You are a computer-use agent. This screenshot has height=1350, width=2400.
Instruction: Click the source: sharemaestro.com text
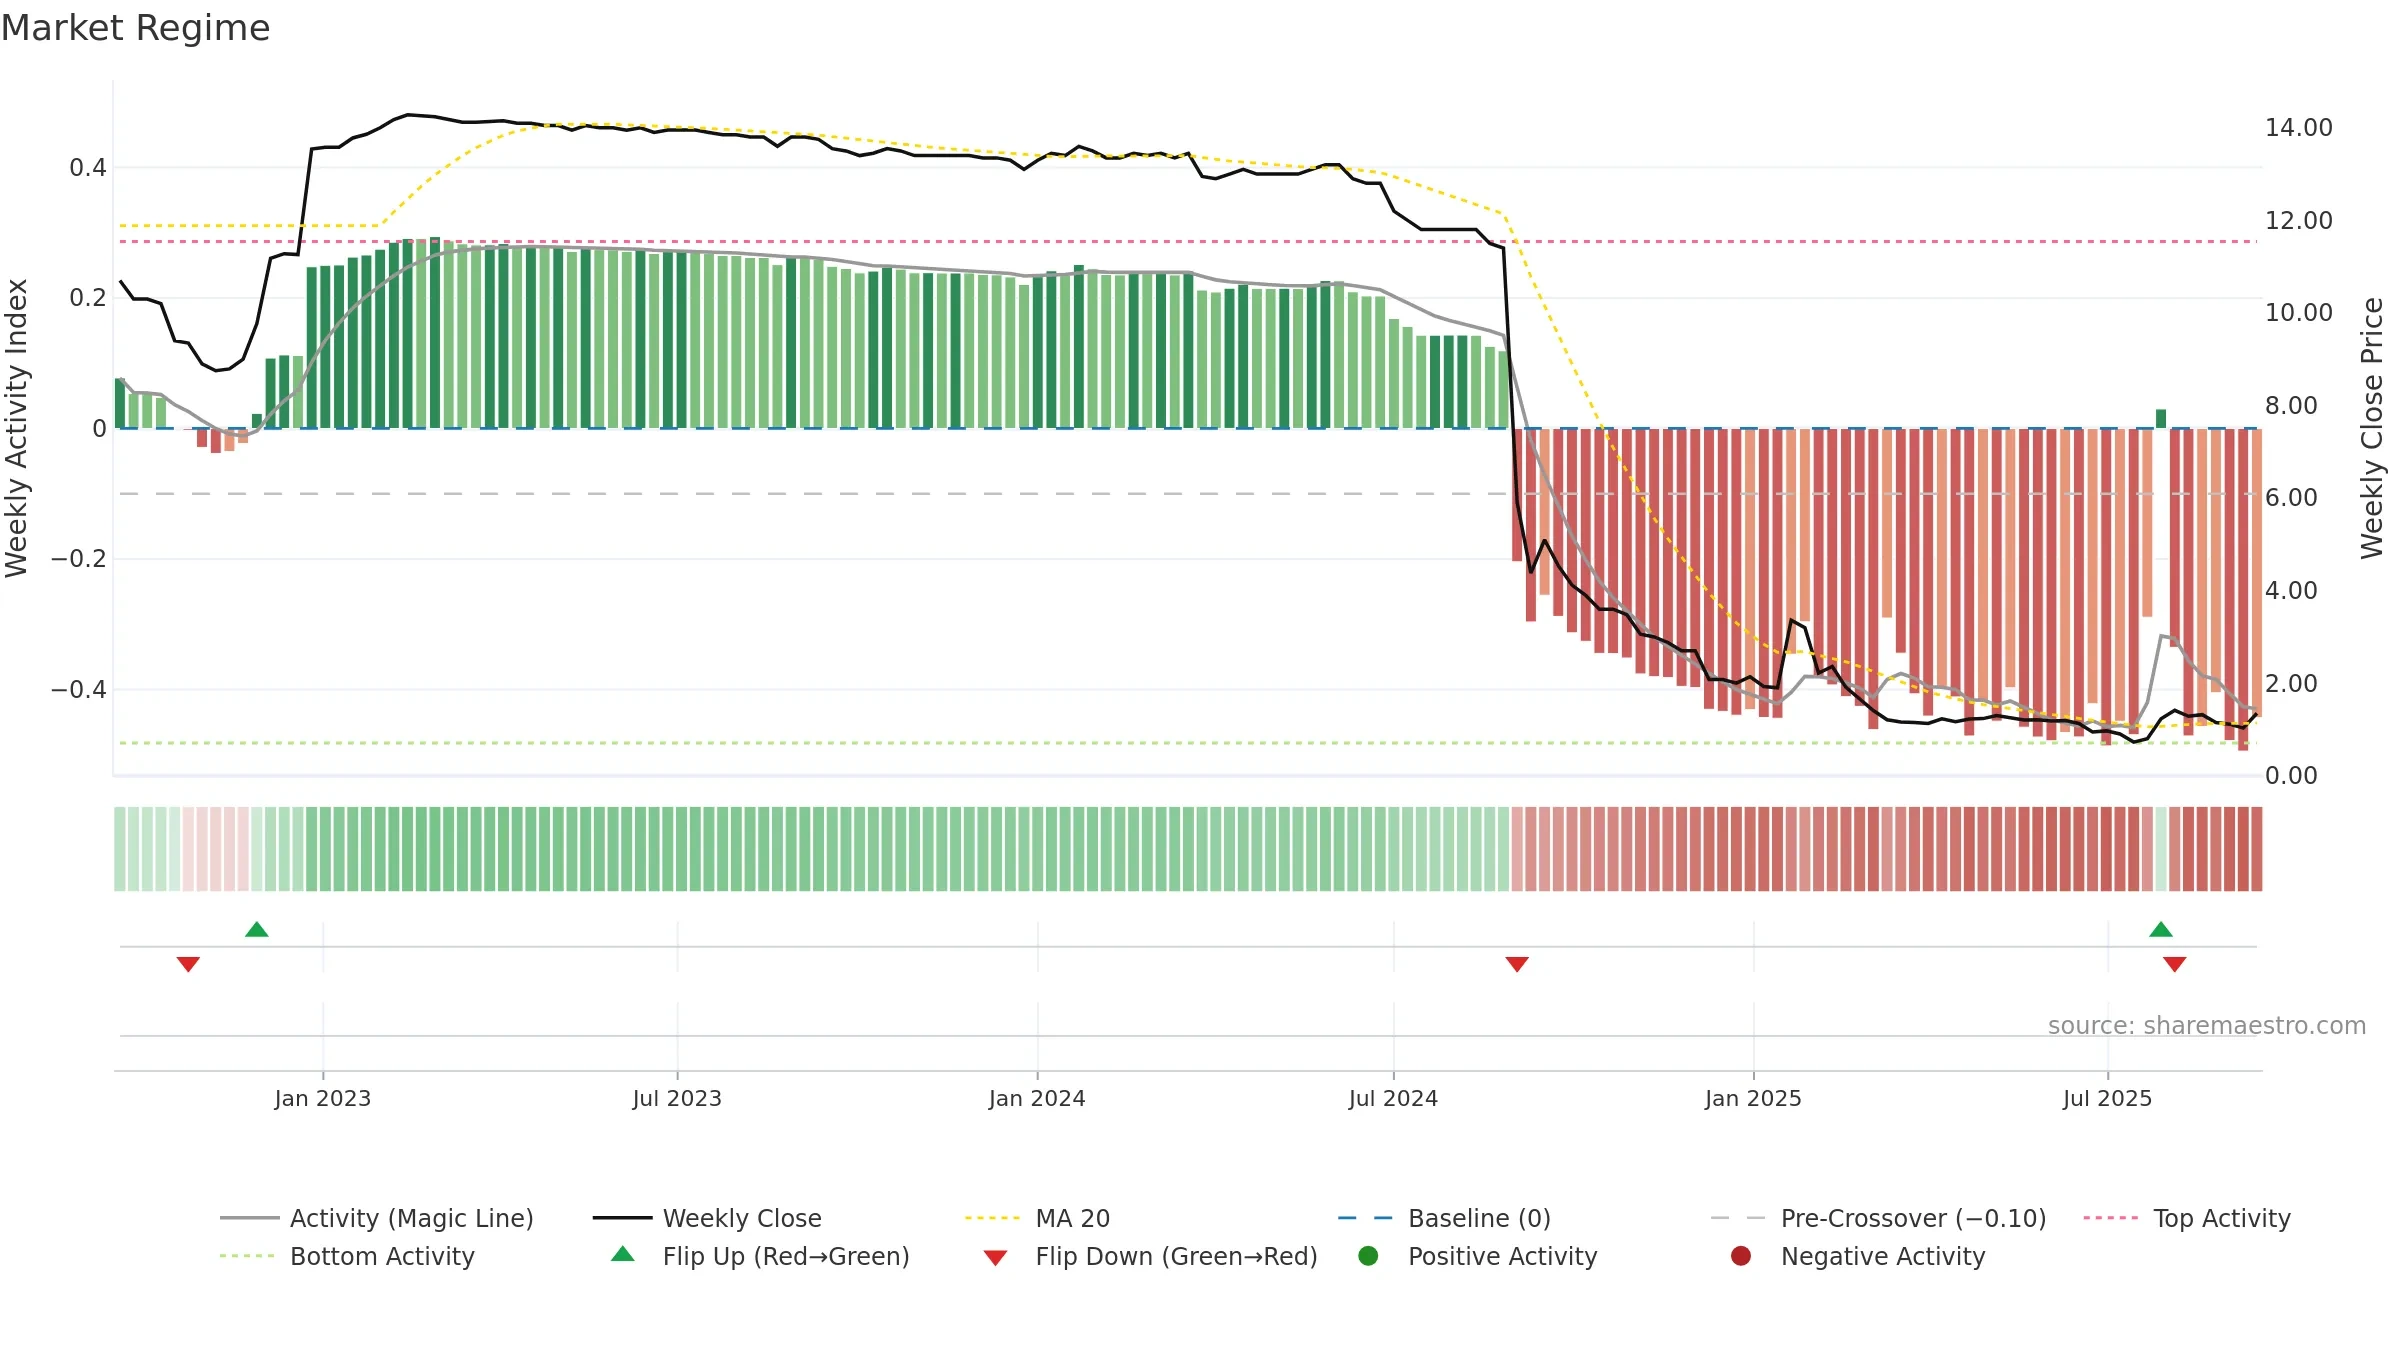2207,1025
